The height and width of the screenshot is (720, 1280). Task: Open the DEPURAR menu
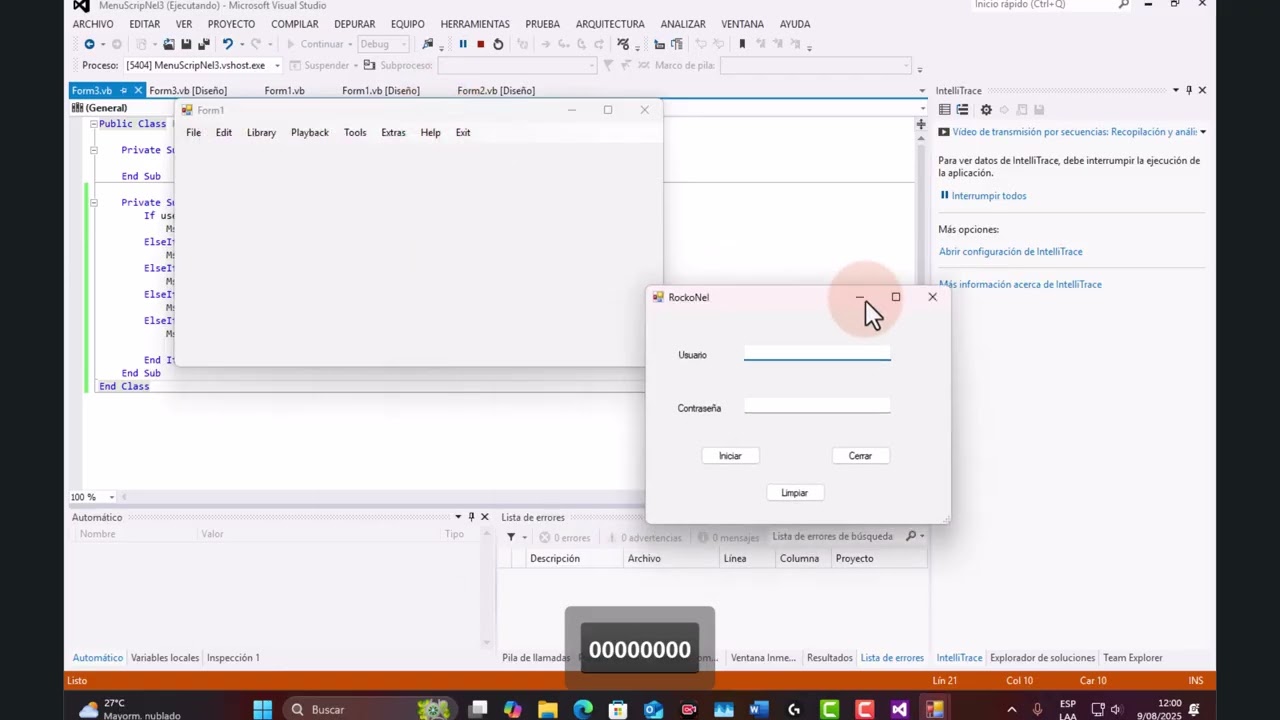355,24
